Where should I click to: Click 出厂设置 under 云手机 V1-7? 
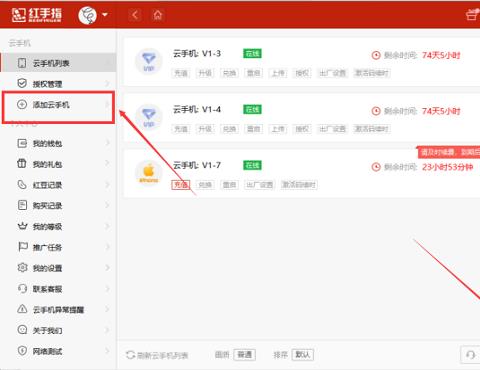pyautogui.click(x=260, y=185)
